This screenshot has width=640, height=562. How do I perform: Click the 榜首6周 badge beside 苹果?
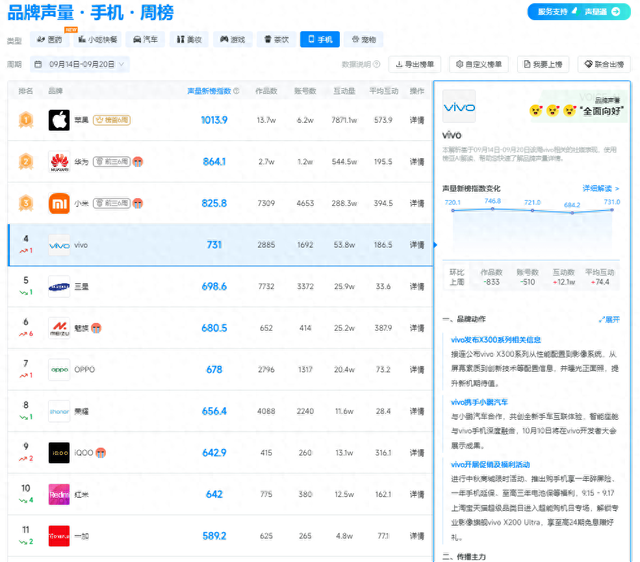[x=112, y=120]
